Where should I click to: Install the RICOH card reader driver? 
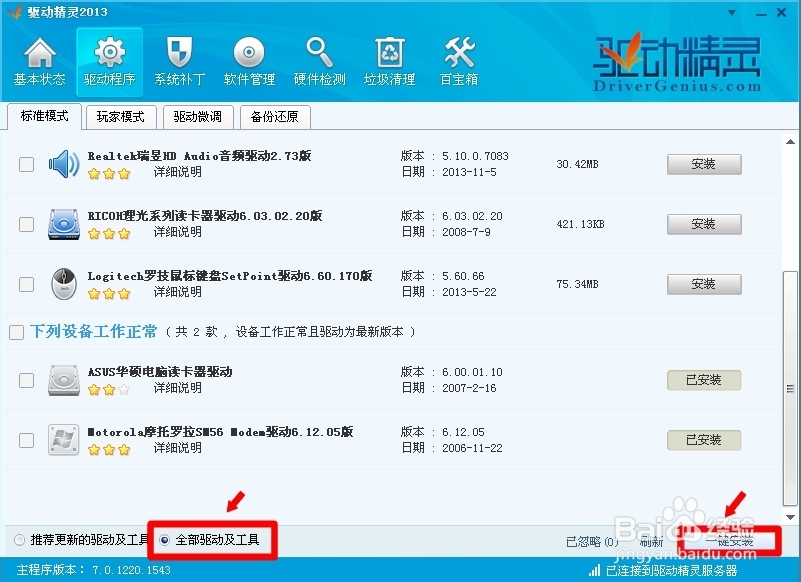click(704, 224)
